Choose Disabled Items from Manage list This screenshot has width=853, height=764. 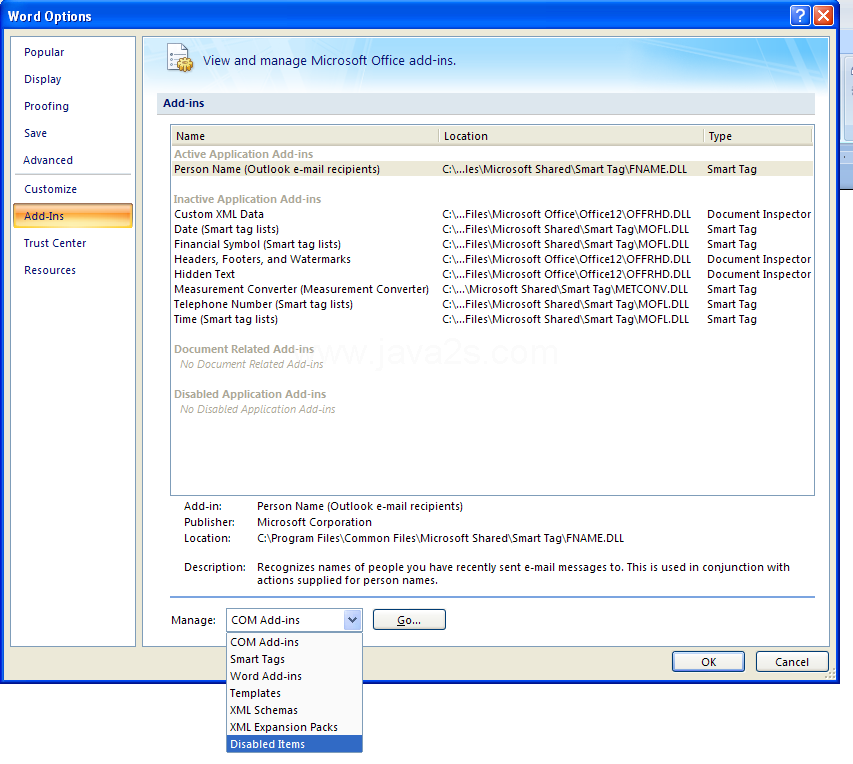(x=294, y=744)
